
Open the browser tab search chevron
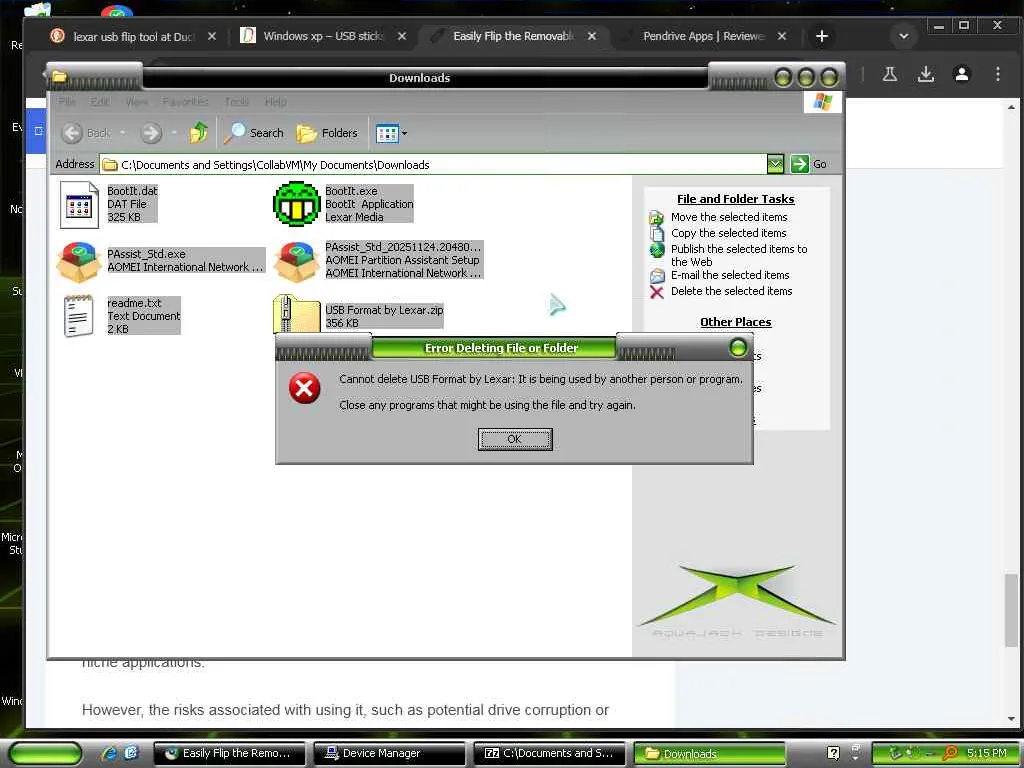coord(904,37)
